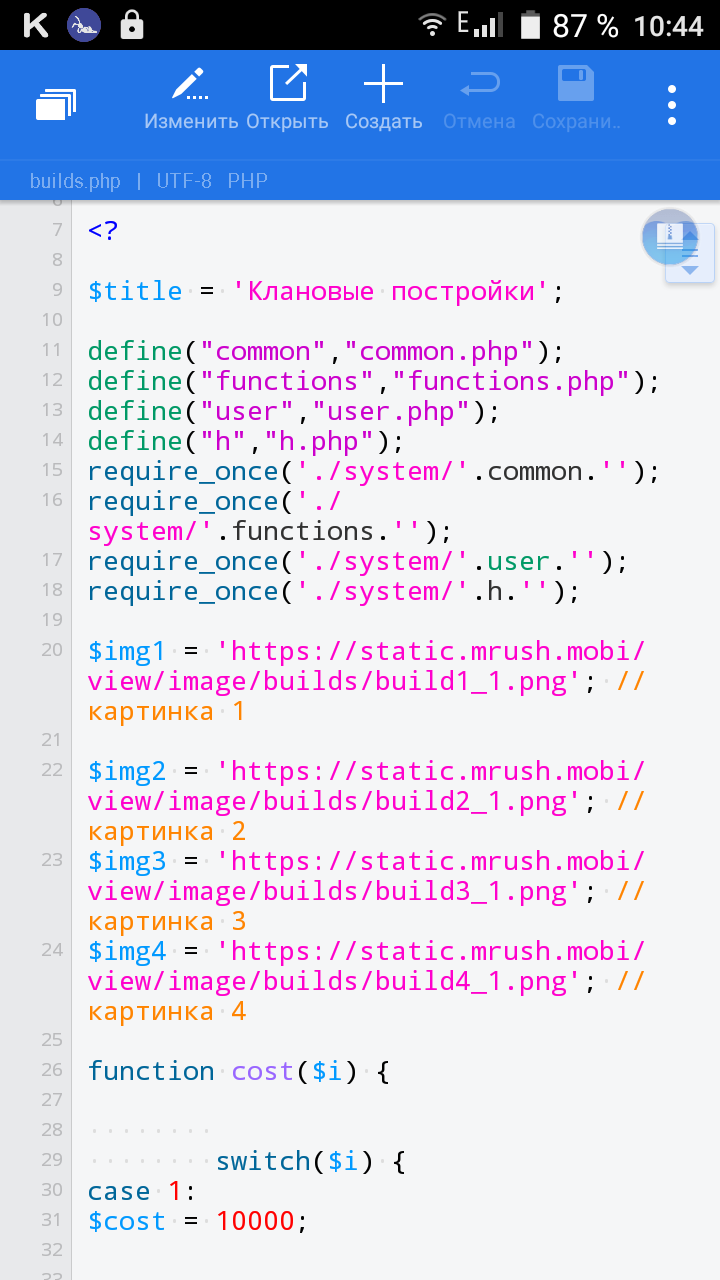Tap line number 20 in the gutter
This screenshot has height=1280, width=720.
click(x=52, y=650)
